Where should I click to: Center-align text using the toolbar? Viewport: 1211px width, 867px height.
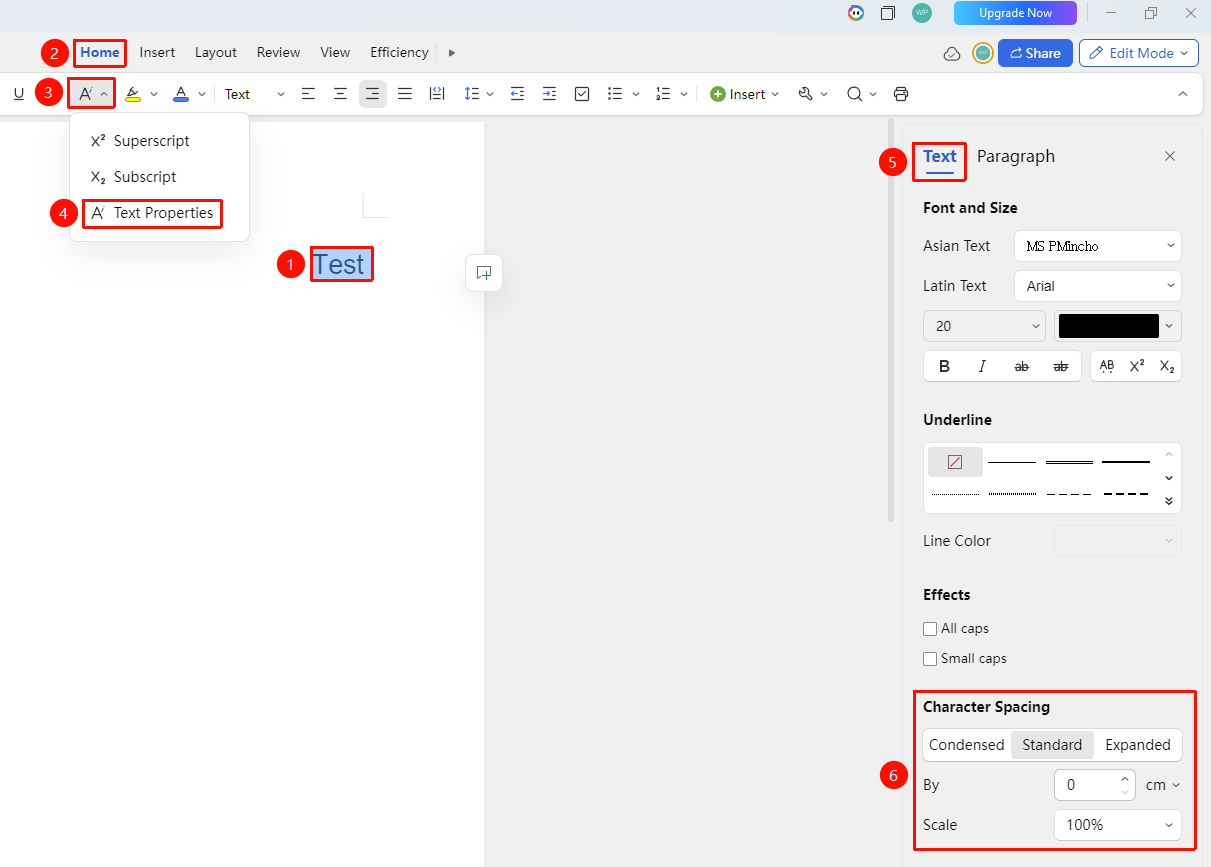pos(341,94)
